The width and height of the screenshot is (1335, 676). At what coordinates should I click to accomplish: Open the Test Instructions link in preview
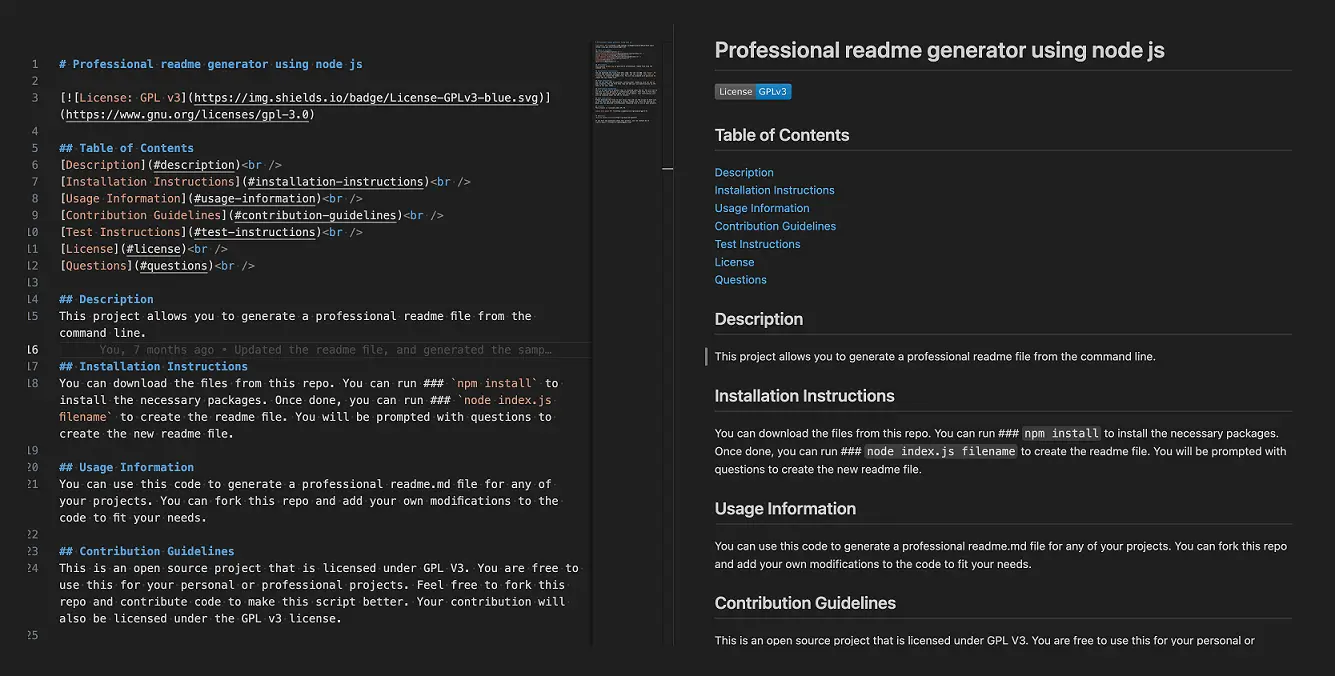coord(757,244)
